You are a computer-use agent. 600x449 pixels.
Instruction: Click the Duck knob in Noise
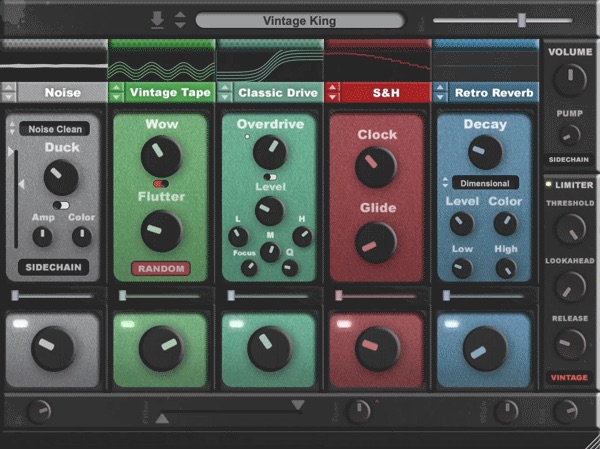tap(61, 177)
